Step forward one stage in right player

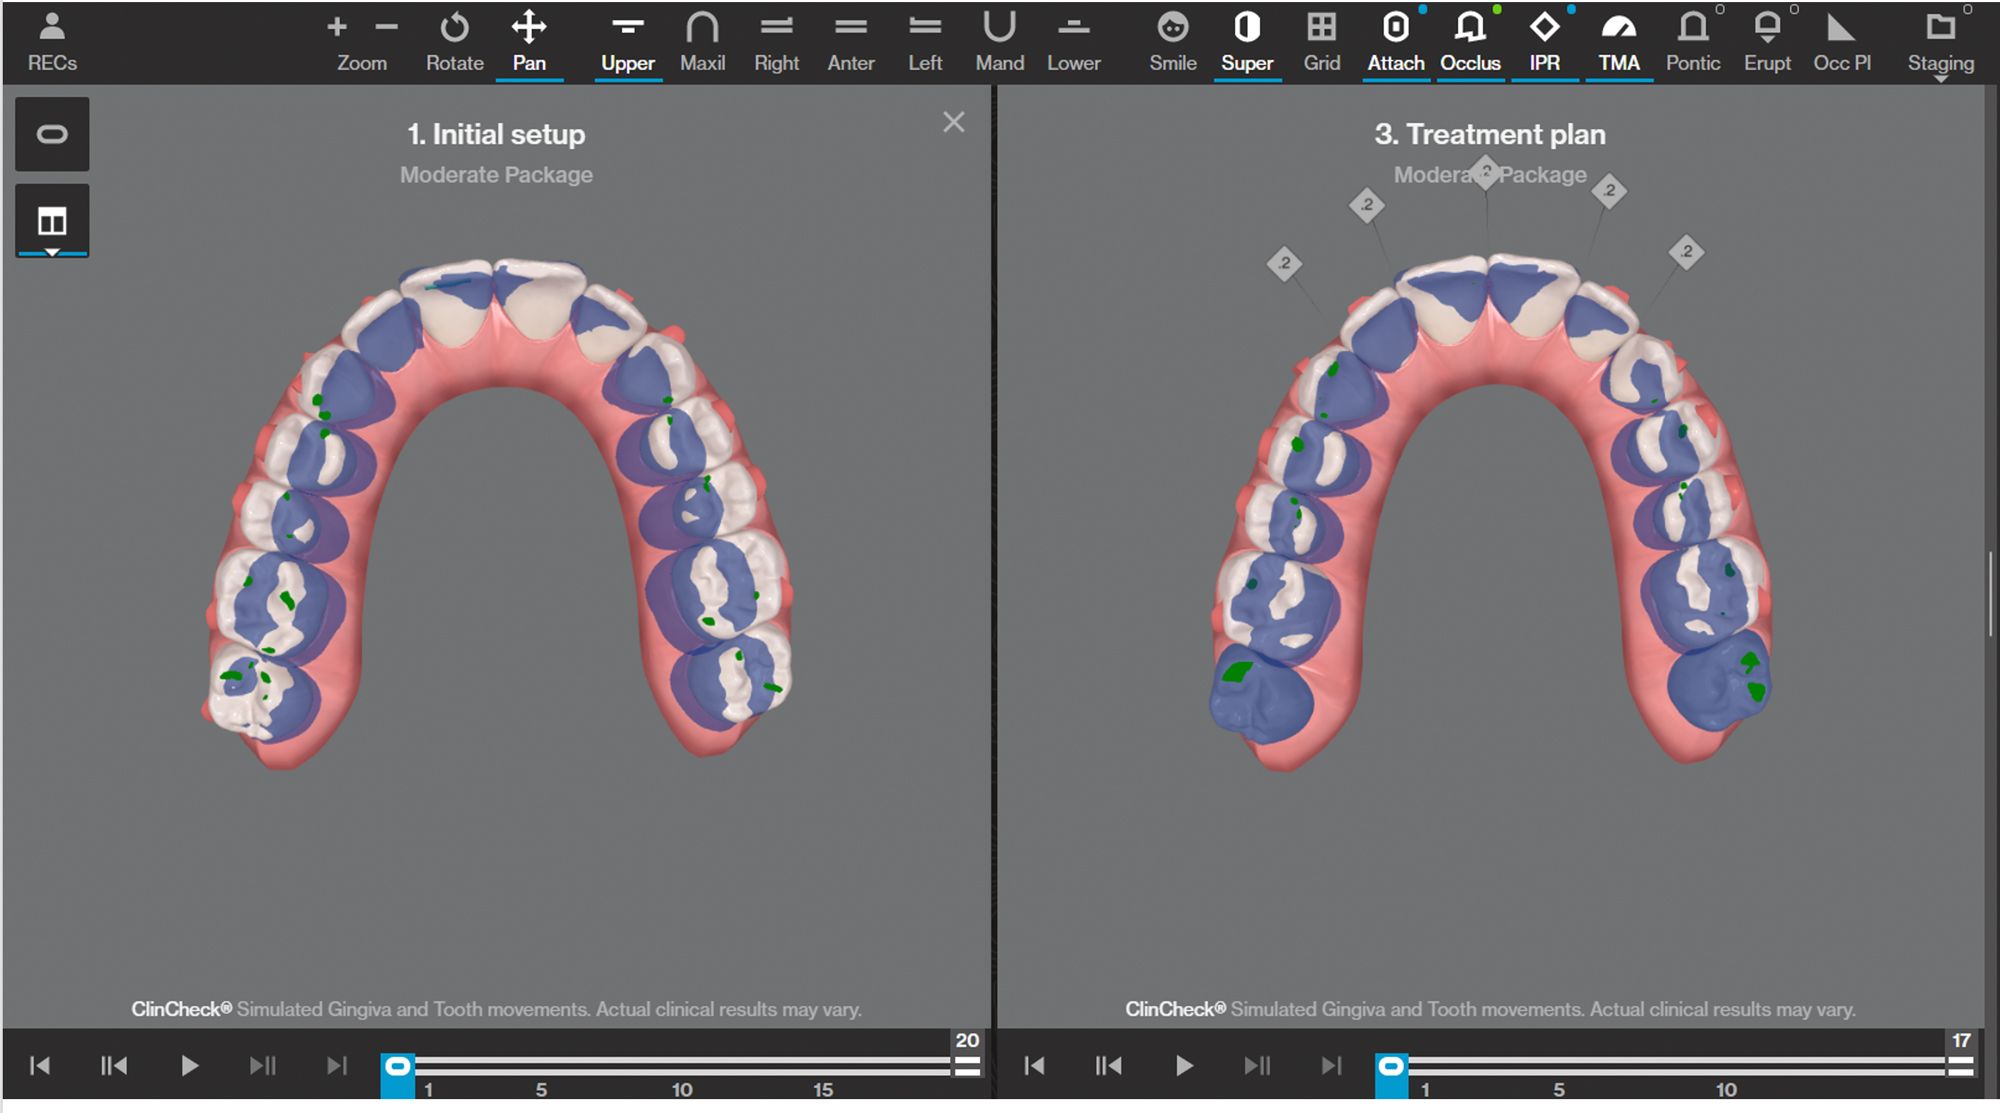tap(1257, 1066)
